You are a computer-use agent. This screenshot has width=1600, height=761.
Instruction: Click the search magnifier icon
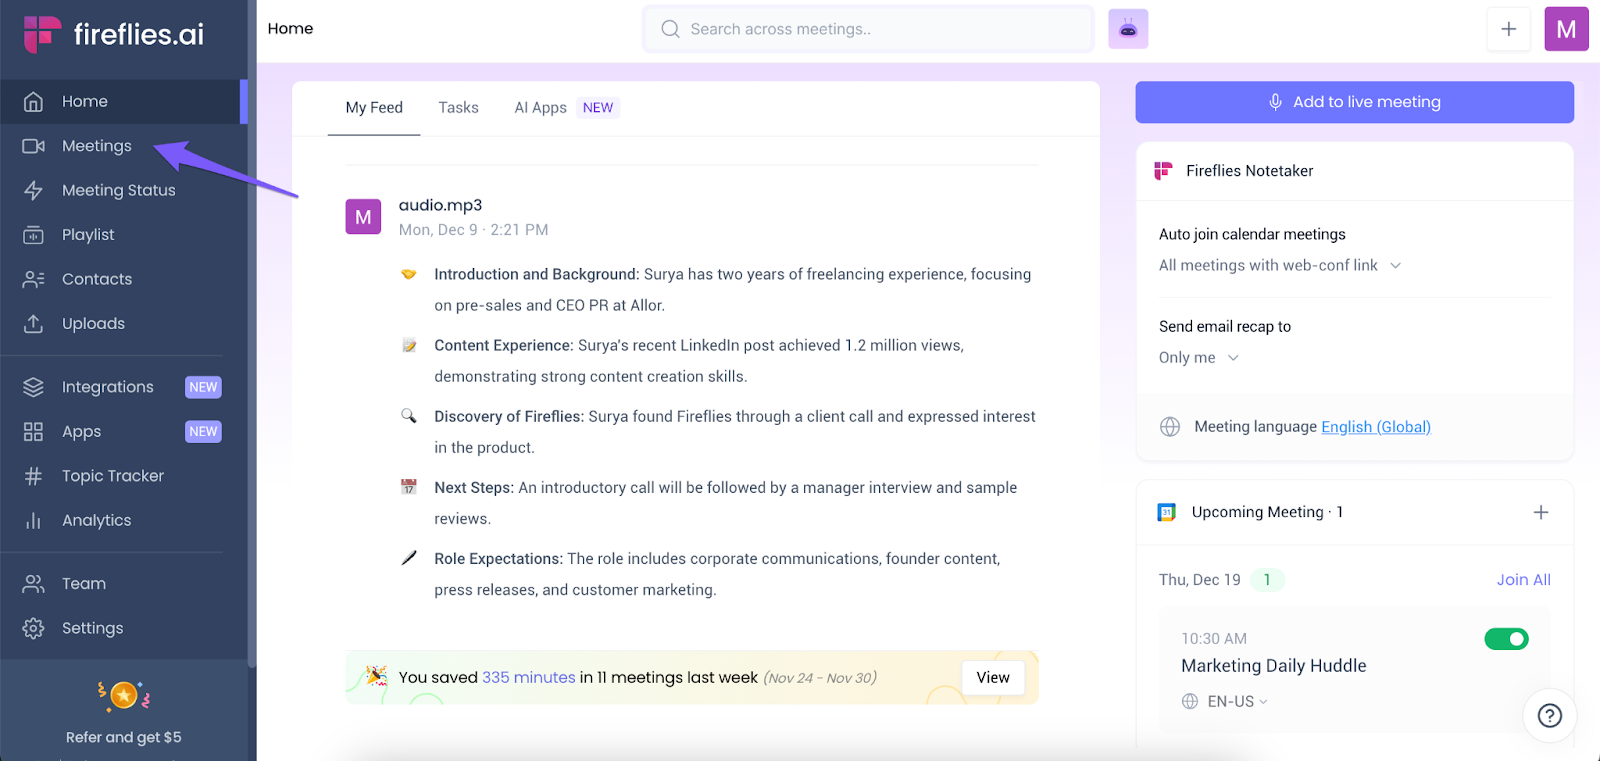(x=670, y=29)
